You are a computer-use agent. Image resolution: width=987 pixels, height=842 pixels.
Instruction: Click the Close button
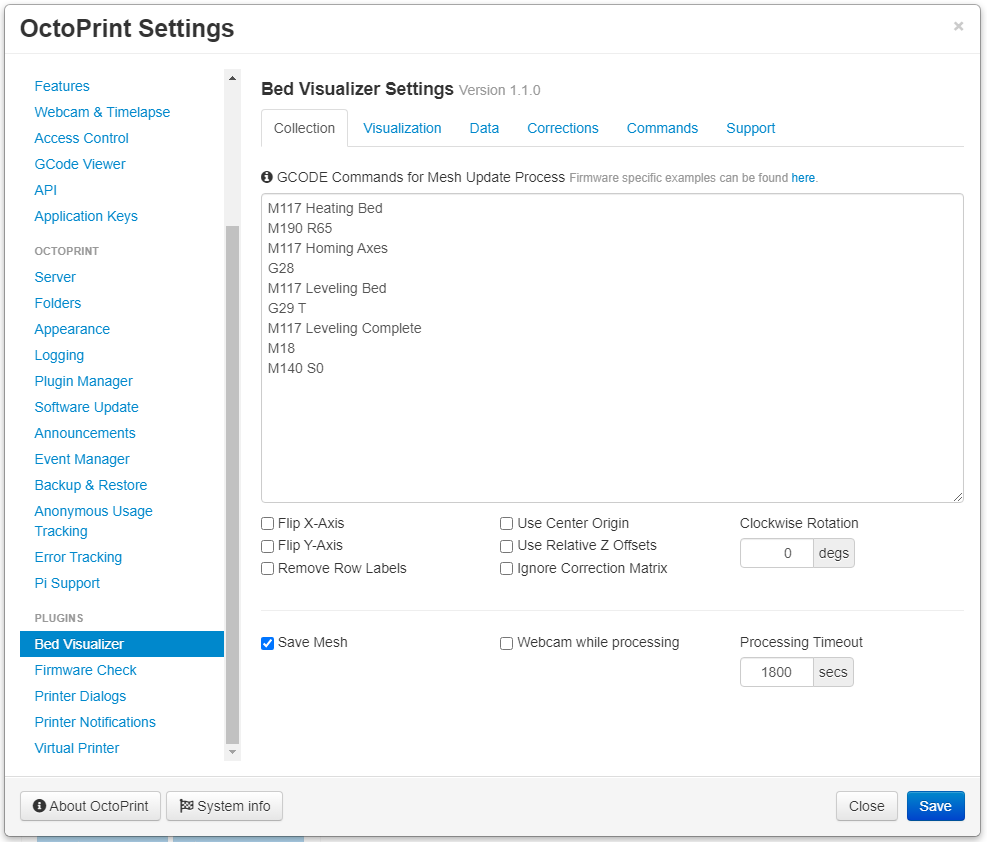866,806
